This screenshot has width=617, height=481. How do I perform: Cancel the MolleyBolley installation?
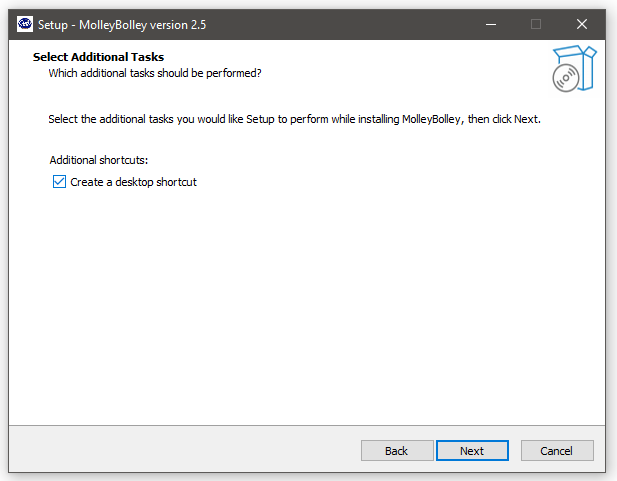(557, 450)
